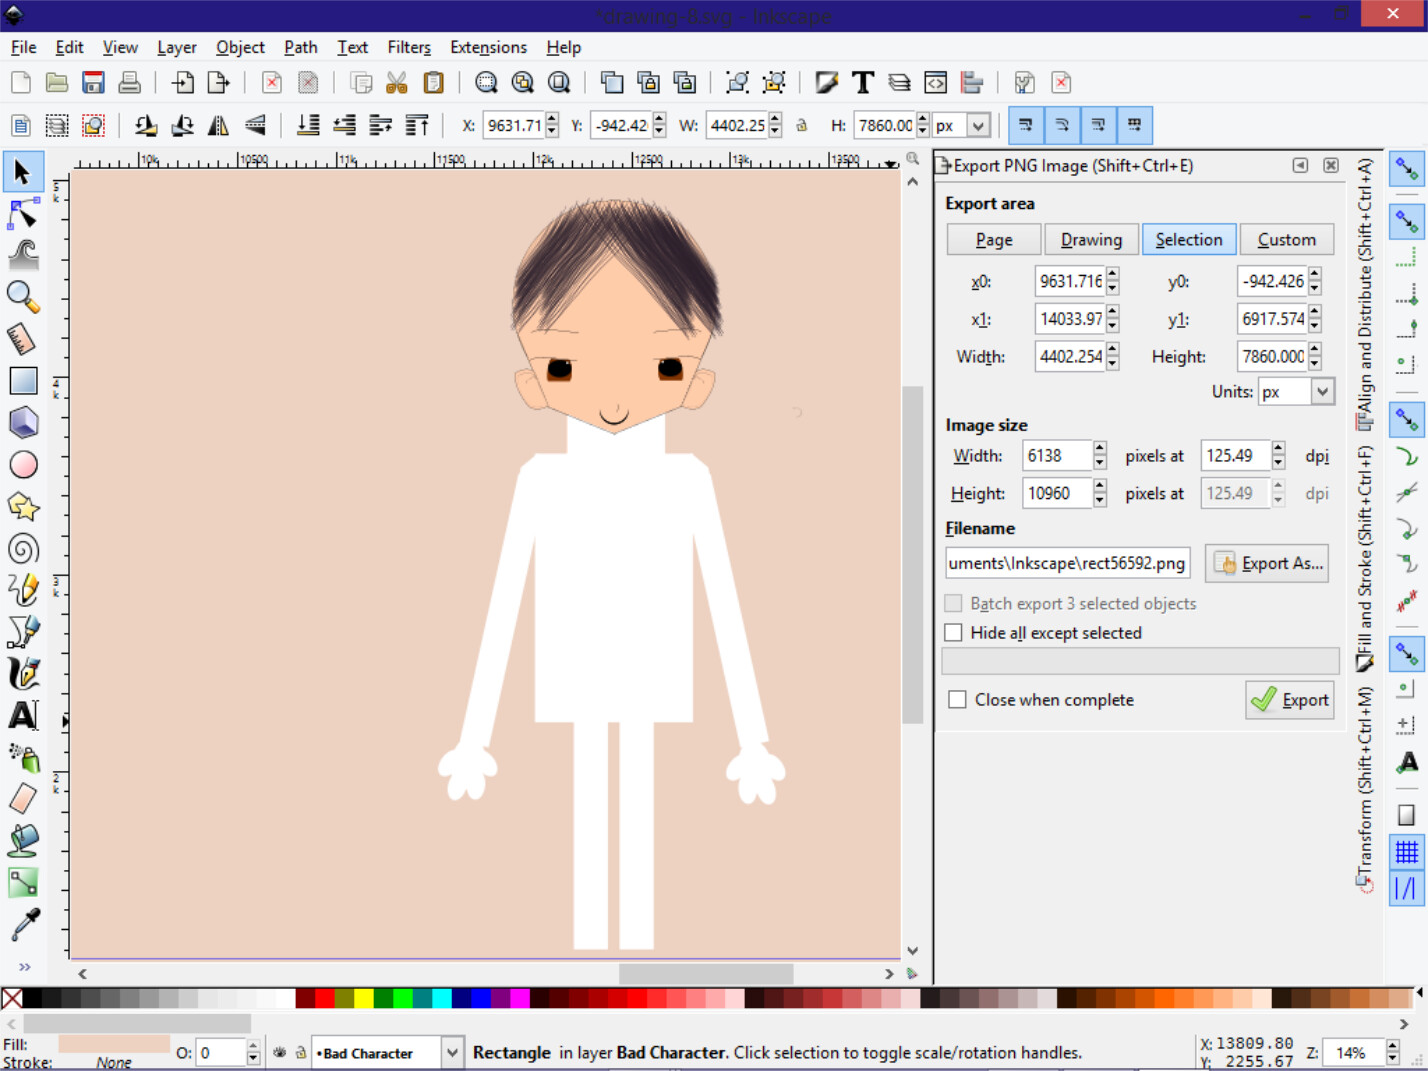1428x1071 pixels.
Task: Select the Node edit tool
Action: tap(23, 214)
